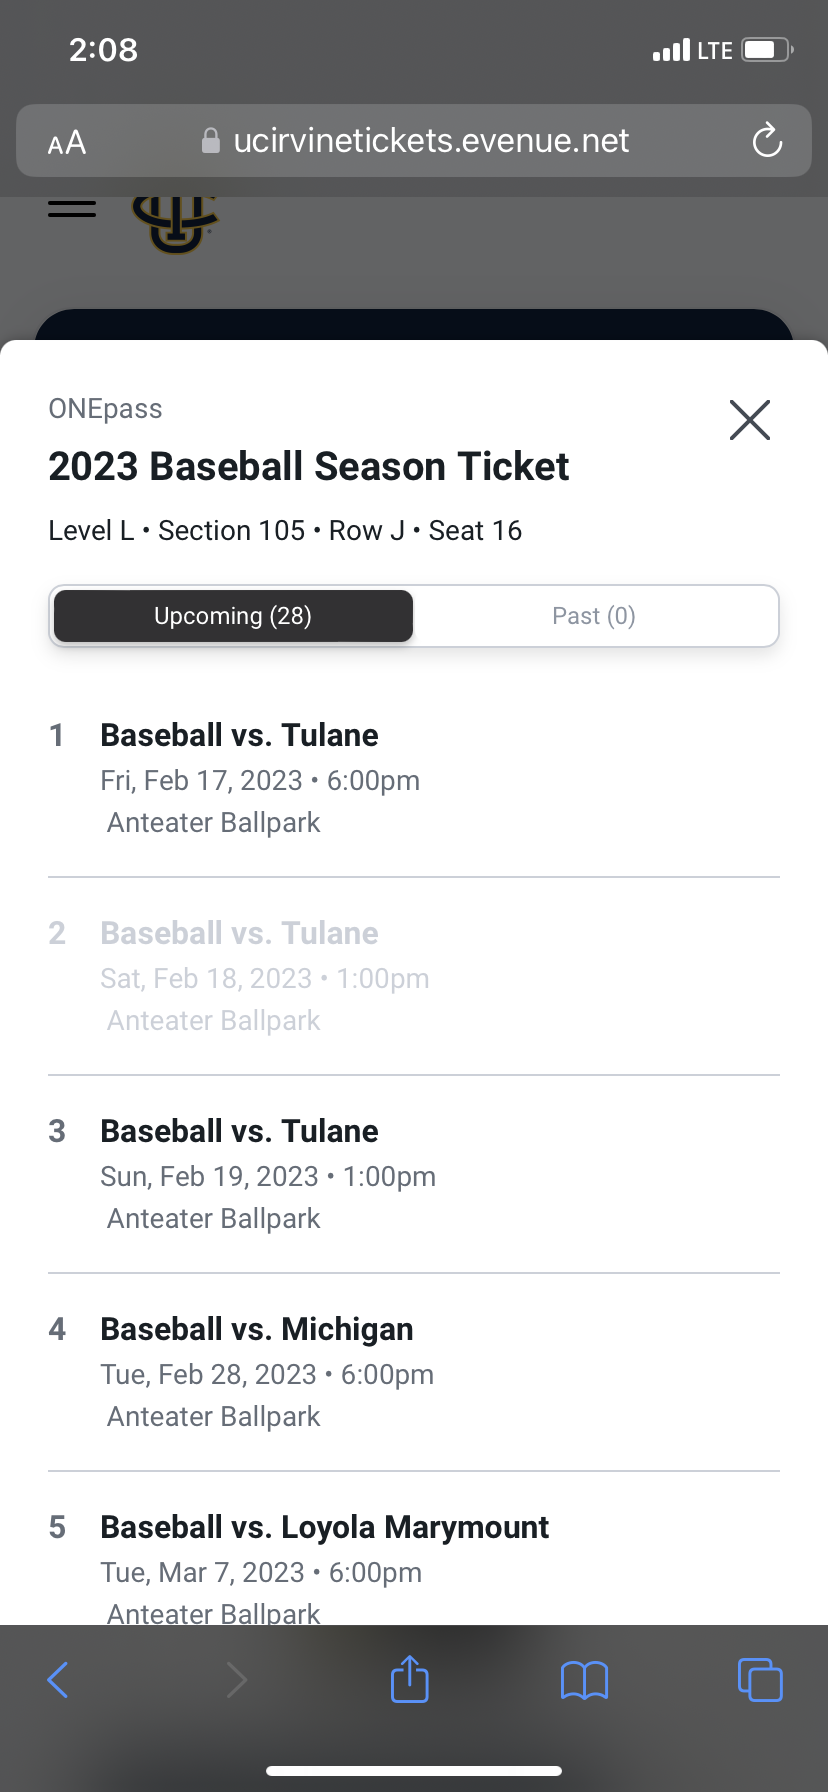Show all open Safari tabs

(x=760, y=1680)
